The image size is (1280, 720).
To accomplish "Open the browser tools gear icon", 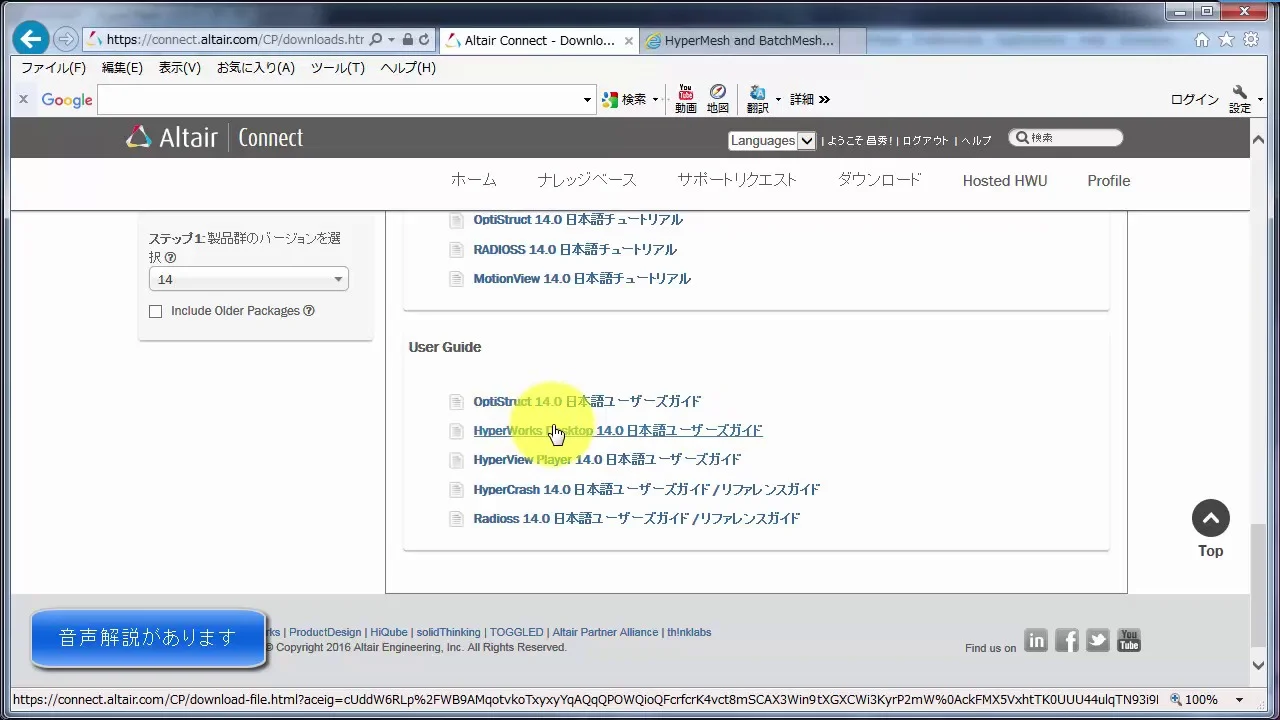I will click(x=1251, y=40).
